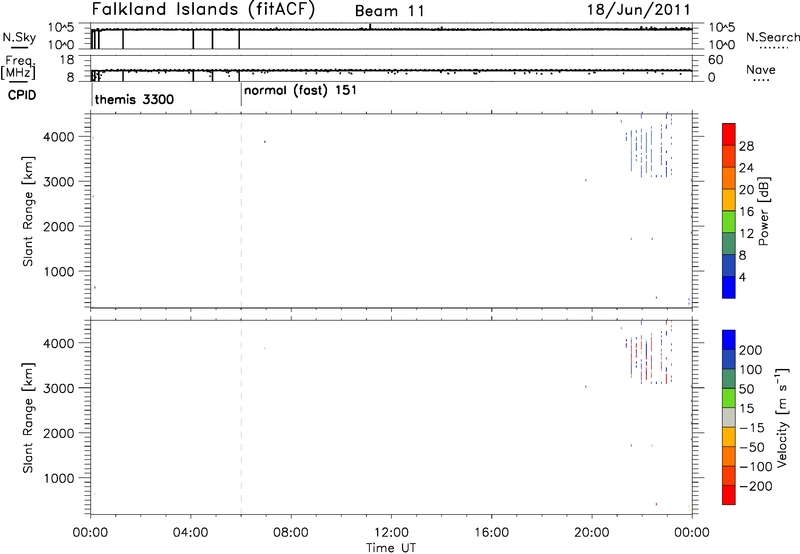Select the 'Beam 11' label
This screenshot has height=554, width=800.
point(389,11)
